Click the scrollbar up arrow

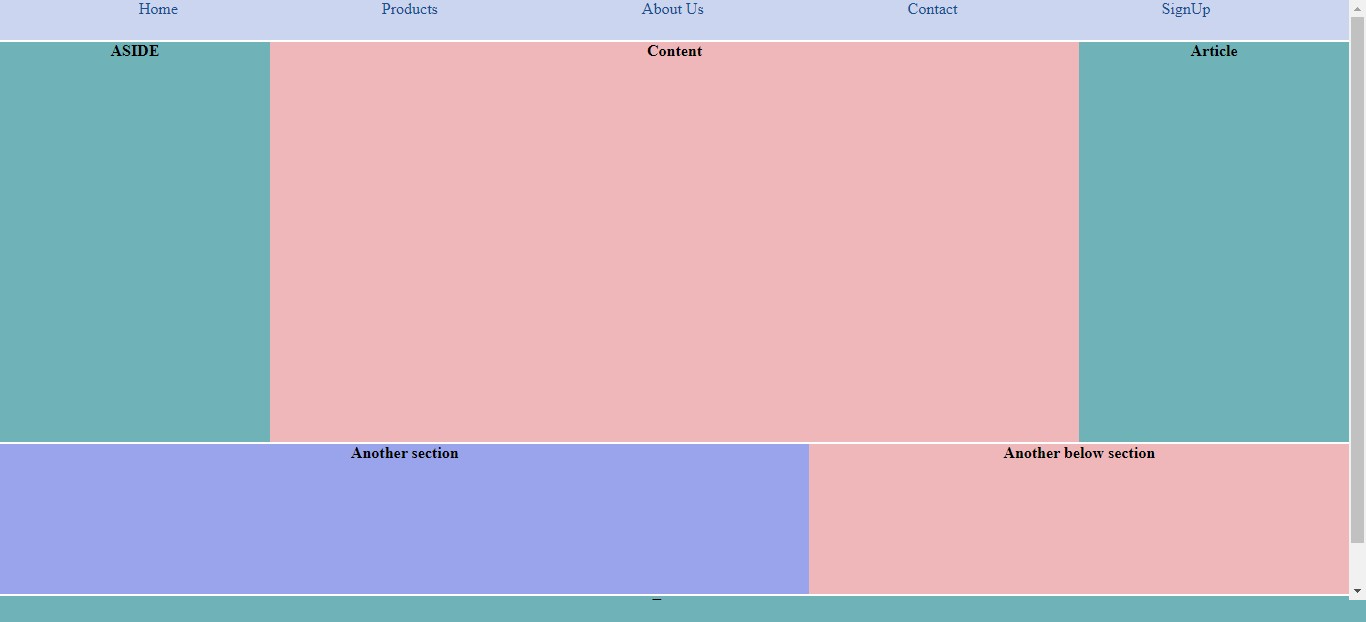(x=1357, y=7)
